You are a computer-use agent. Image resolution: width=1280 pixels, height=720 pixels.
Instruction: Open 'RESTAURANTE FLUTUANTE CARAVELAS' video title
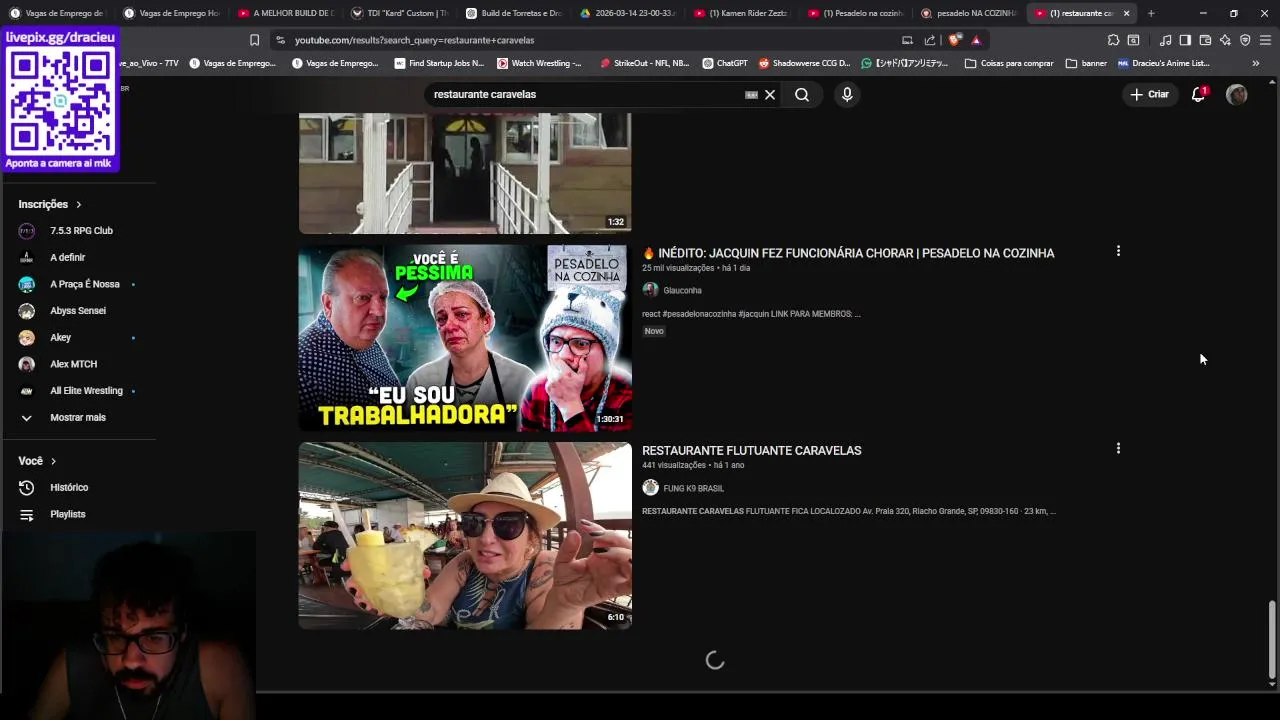click(751, 450)
